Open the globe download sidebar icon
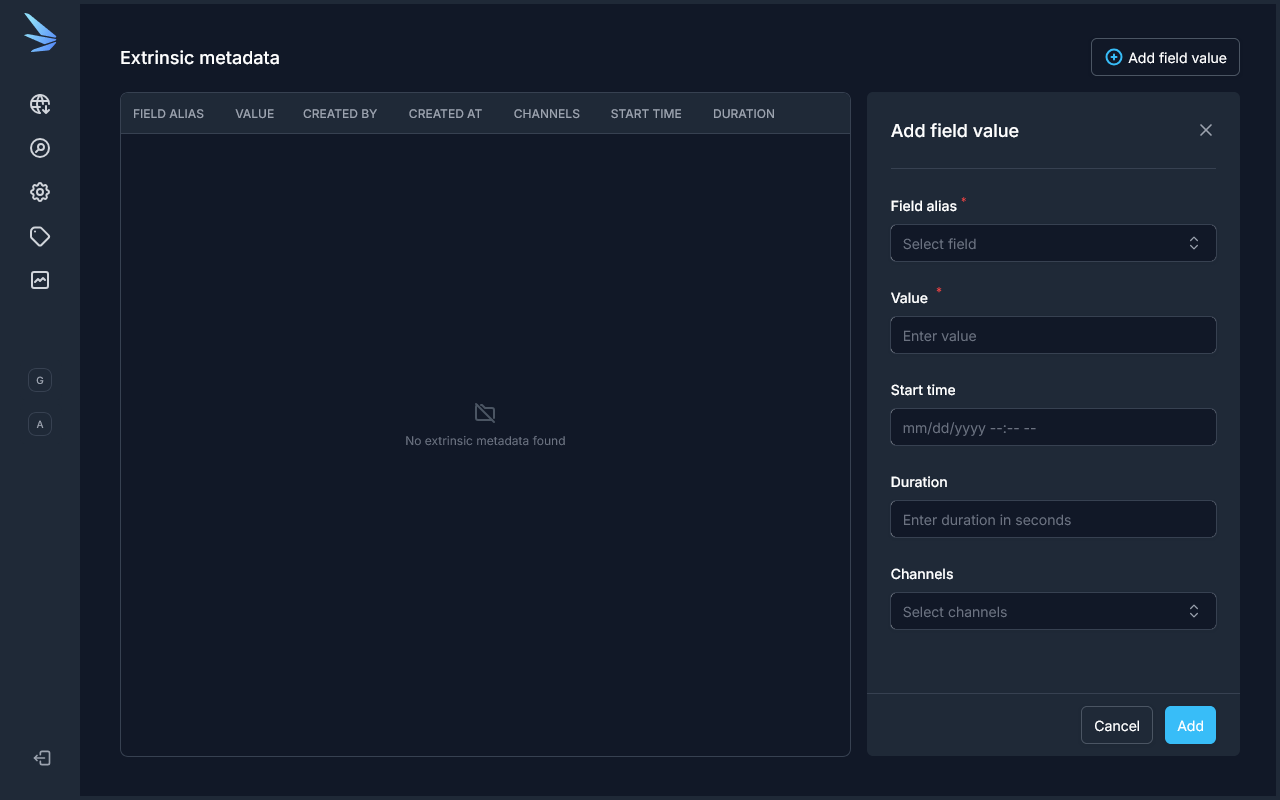The image size is (1280, 800). 40,104
